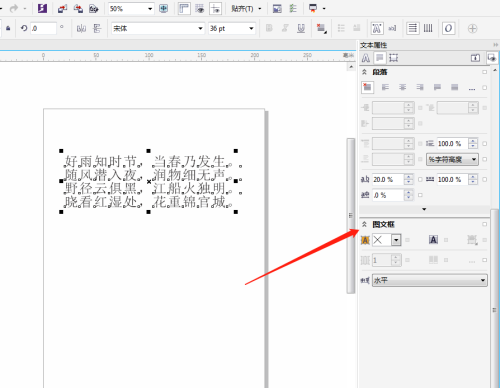The width and height of the screenshot is (500, 388).
Task: Click the rotation angle input field
Action: click(43, 29)
